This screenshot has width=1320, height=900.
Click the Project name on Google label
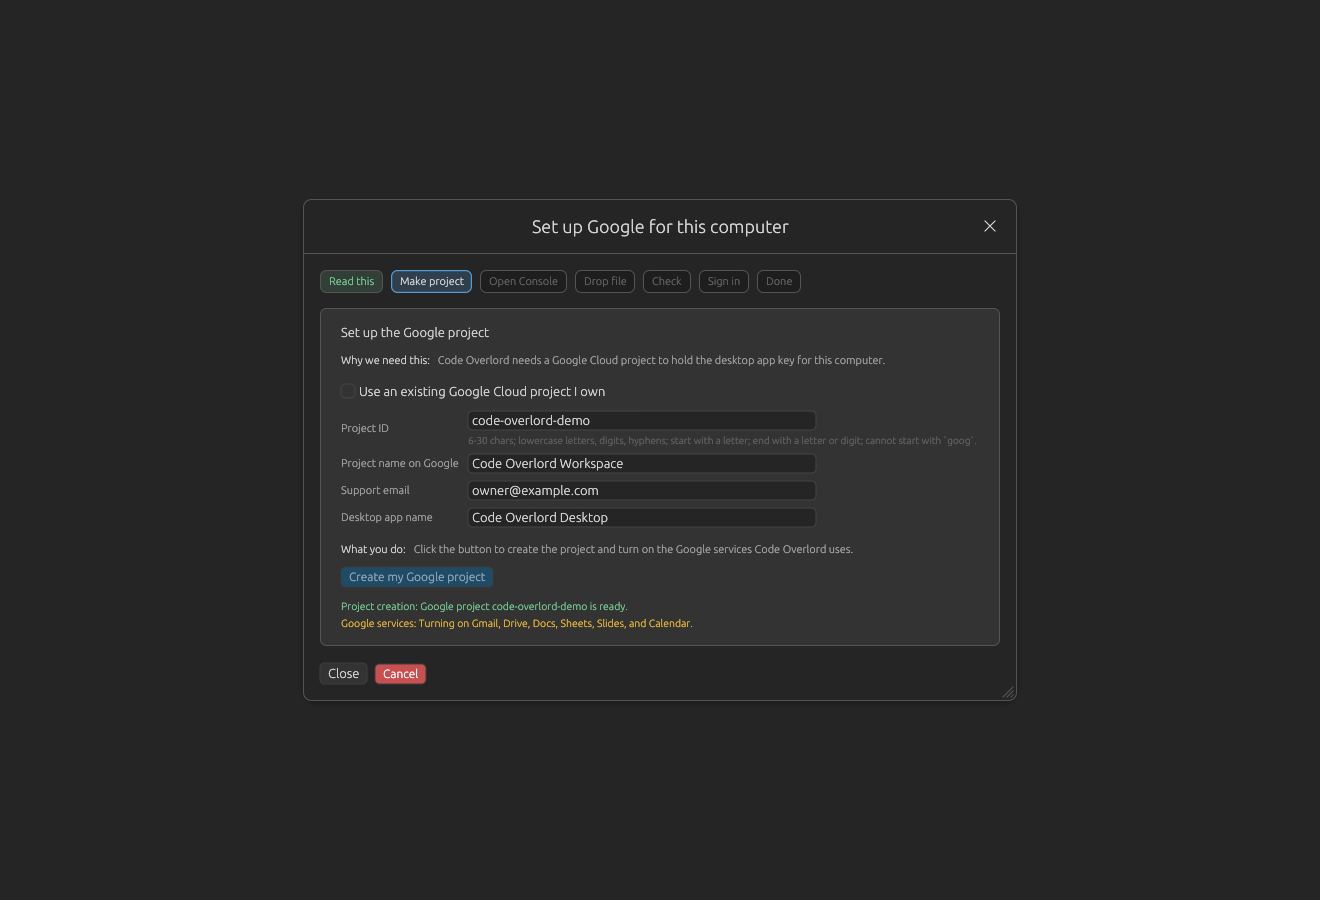[x=400, y=463]
